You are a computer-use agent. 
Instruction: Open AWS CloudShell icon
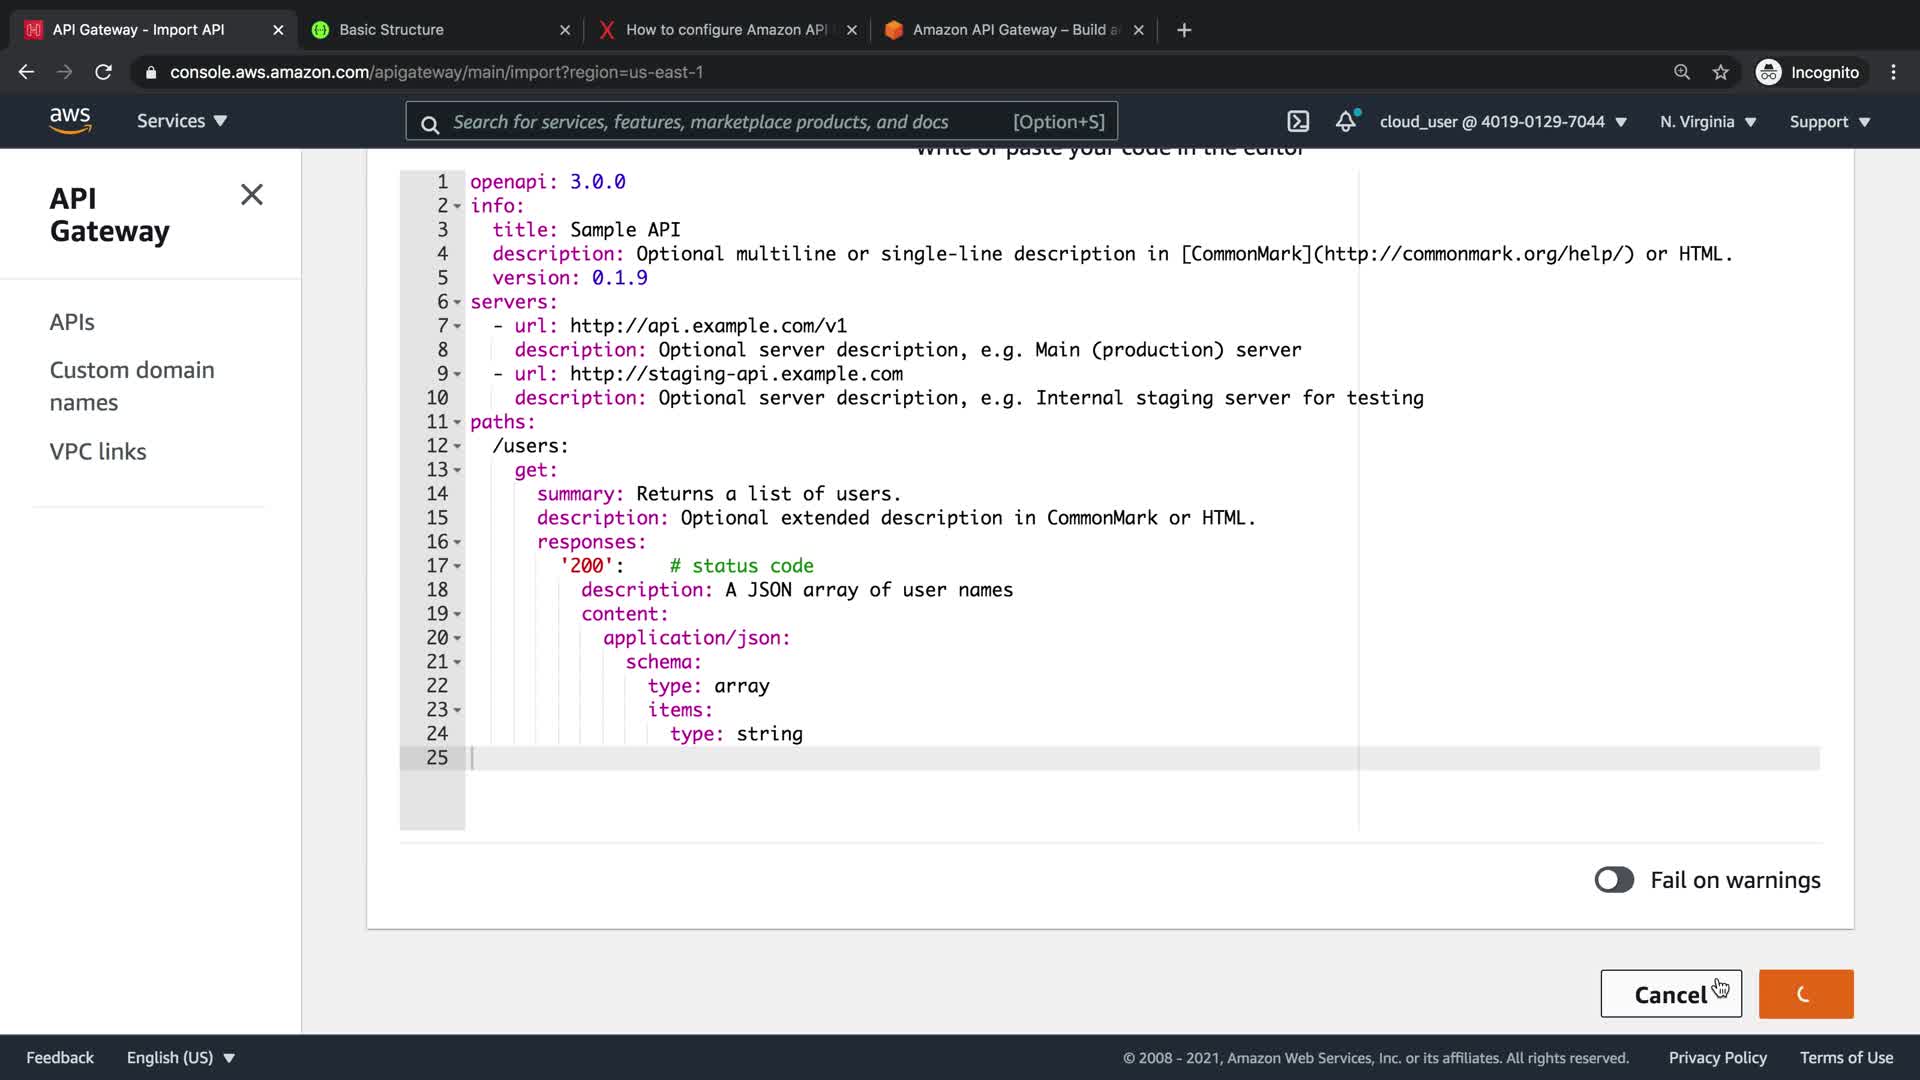(x=1297, y=122)
